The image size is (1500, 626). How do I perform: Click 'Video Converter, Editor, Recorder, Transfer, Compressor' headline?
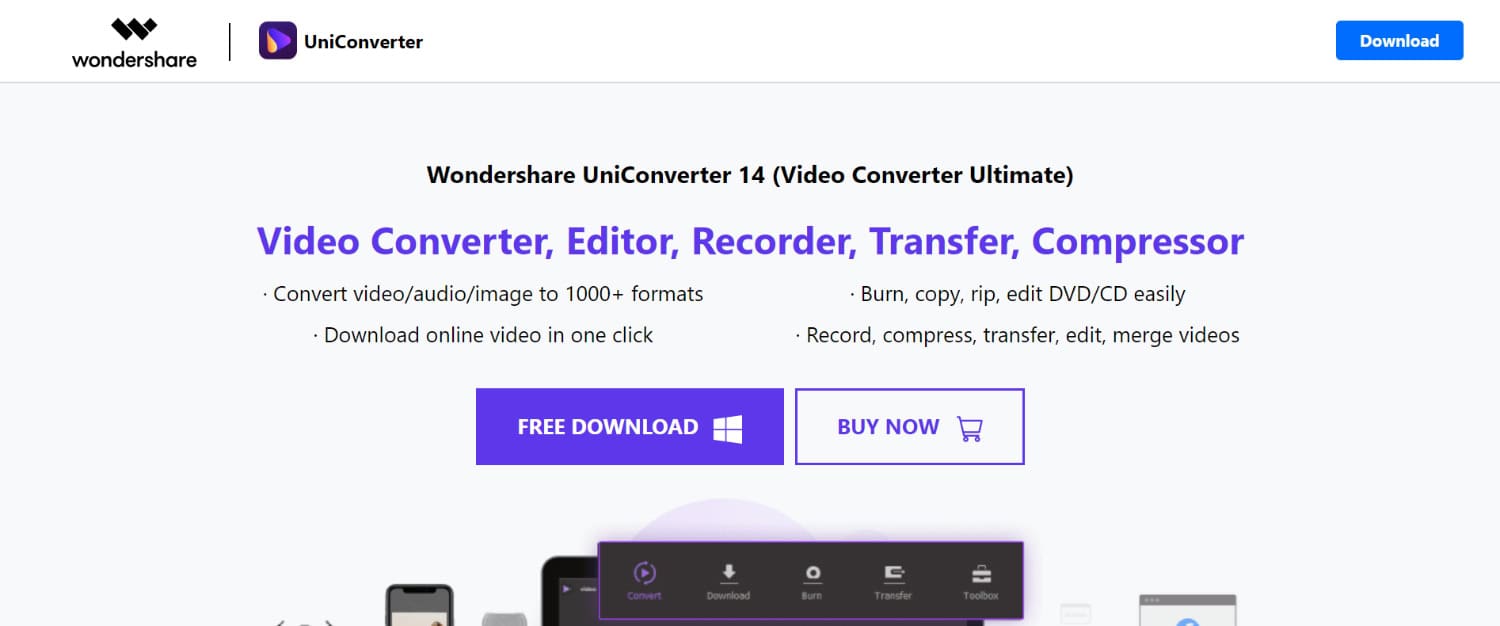point(750,241)
